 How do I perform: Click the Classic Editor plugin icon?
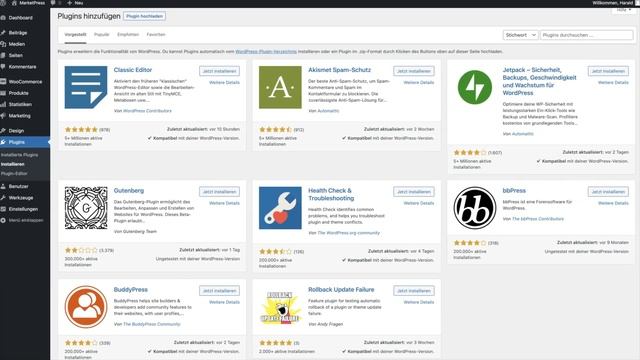(x=86, y=87)
